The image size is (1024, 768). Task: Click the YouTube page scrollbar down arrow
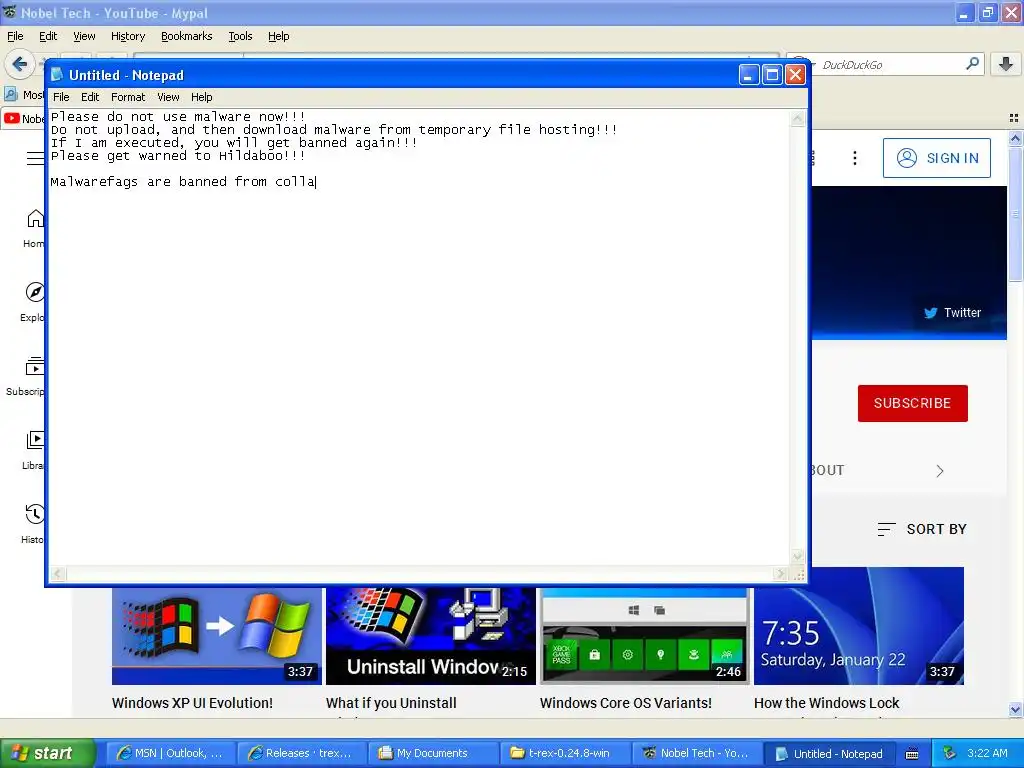[x=1015, y=709]
